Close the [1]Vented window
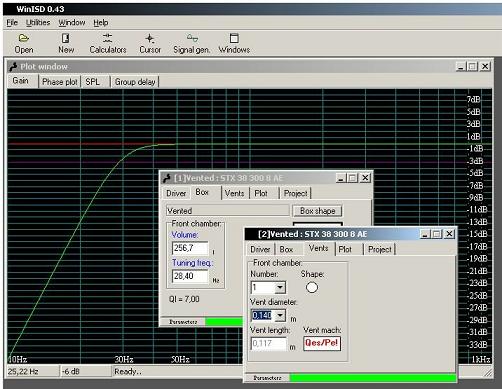The height and width of the screenshot is (389, 502). 365,178
